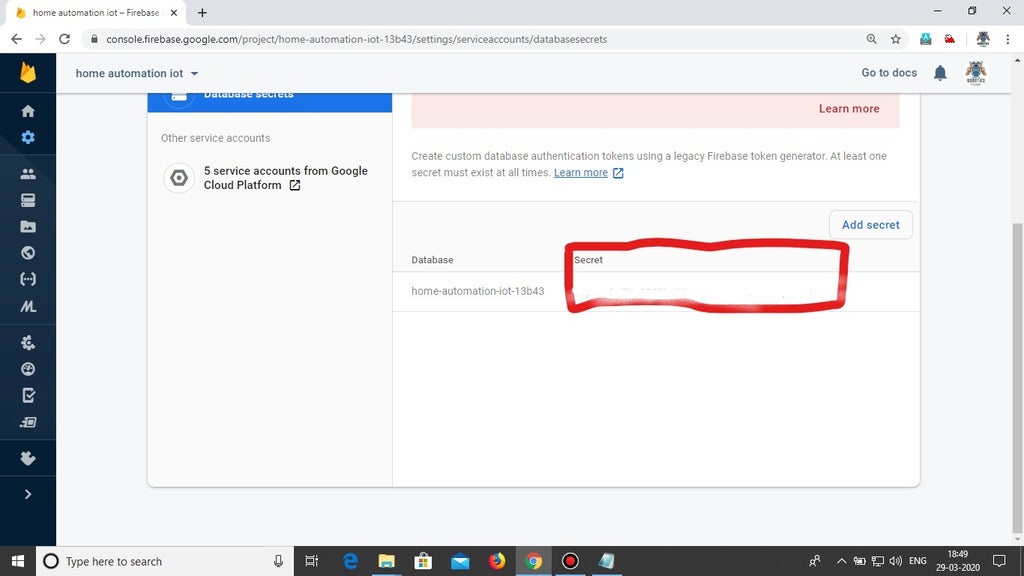Close the home automation iot browser tab
This screenshot has width=1024, height=576.
pyautogui.click(x=174, y=12)
